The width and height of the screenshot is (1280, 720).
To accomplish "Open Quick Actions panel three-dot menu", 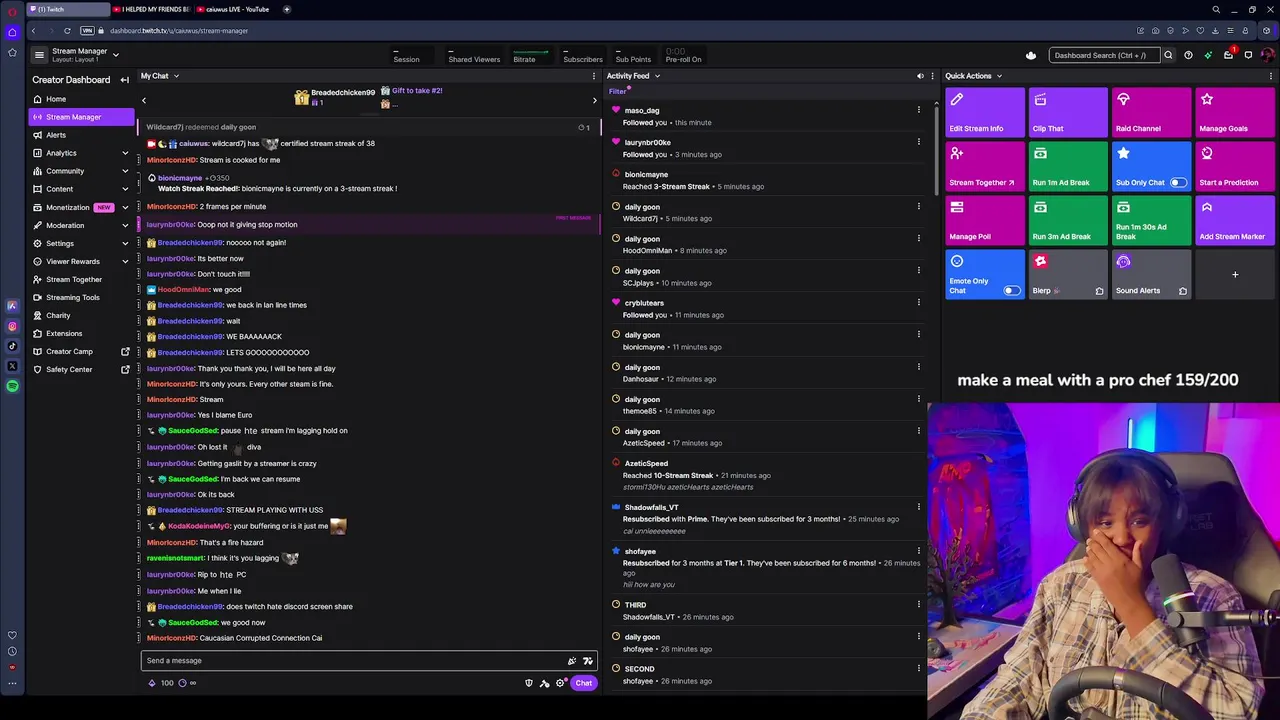I will click(x=1271, y=76).
